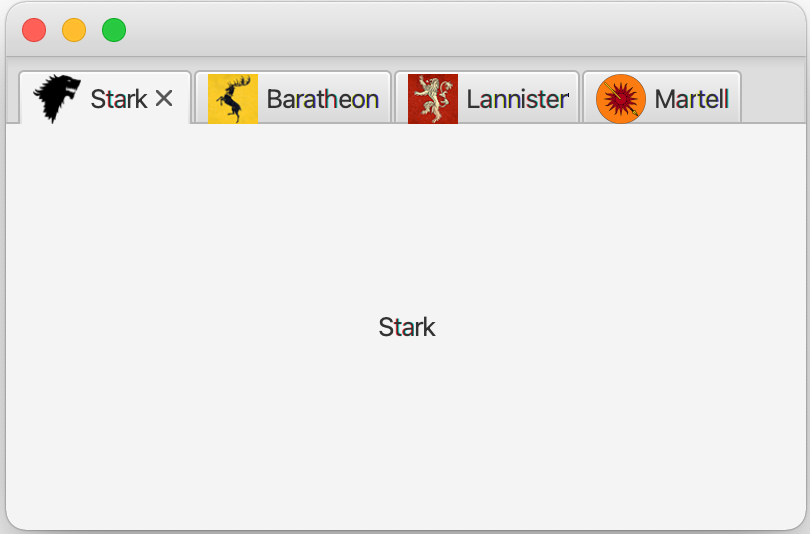This screenshot has height=534, width=810.
Task: Switch to the Baratheon tab
Action: (x=293, y=98)
